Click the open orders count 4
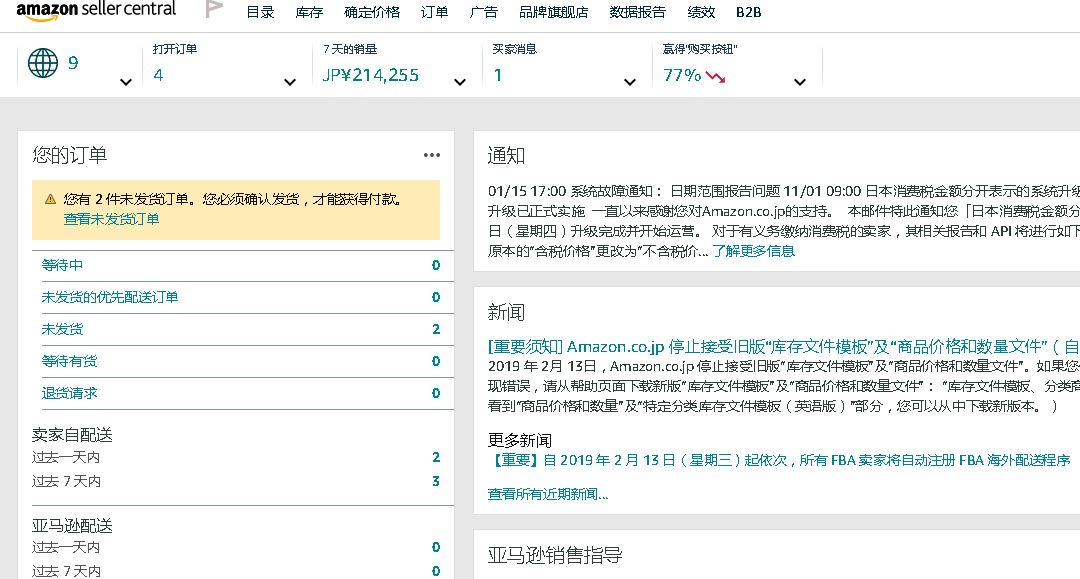The width and height of the screenshot is (1080, 579). (158, 75)
